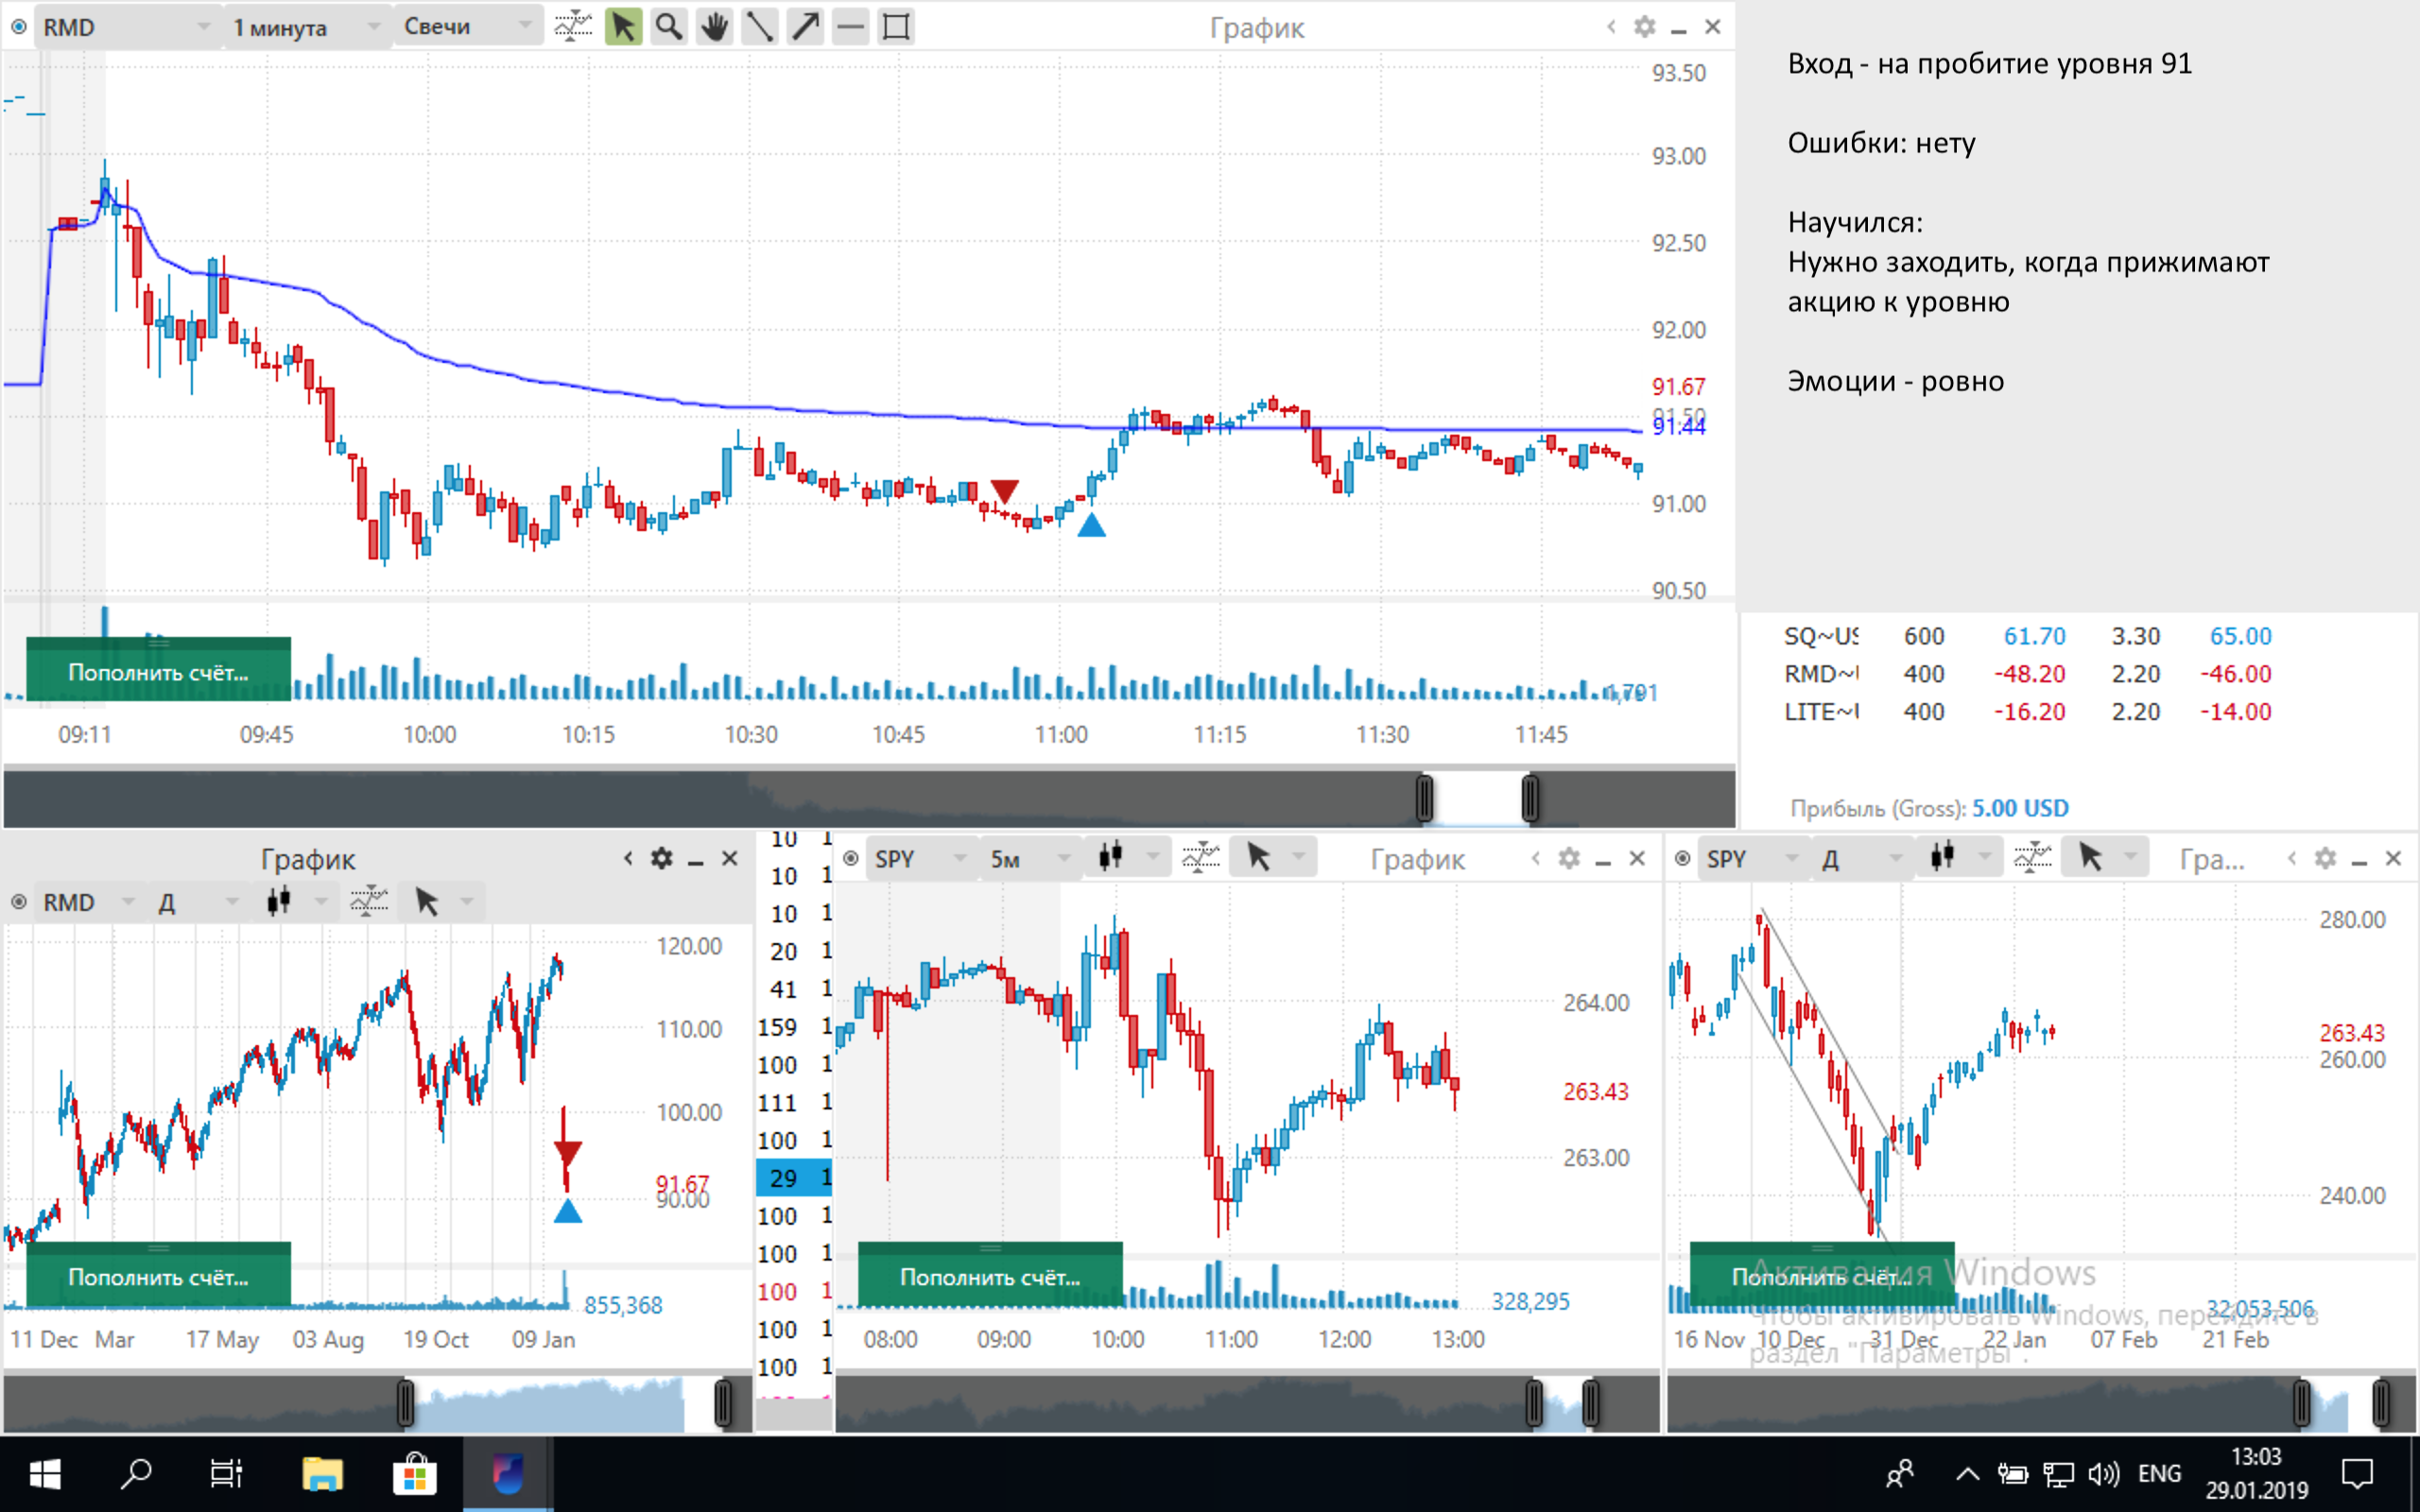
Task: Click the cursor tool in SPY daily chart
Action: click(x=2091, y=857)
